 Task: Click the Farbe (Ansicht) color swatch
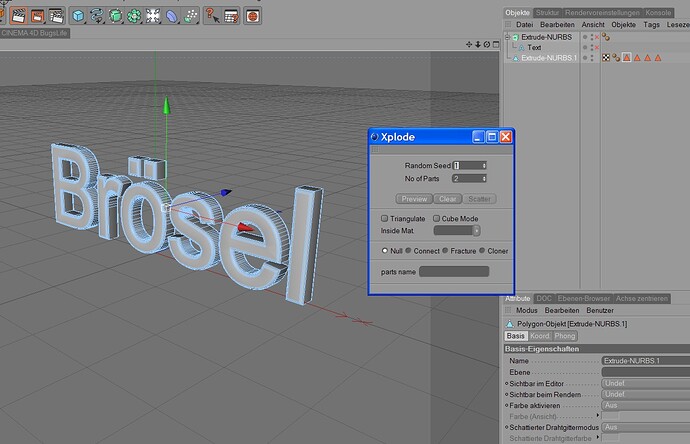coord(610,416)
